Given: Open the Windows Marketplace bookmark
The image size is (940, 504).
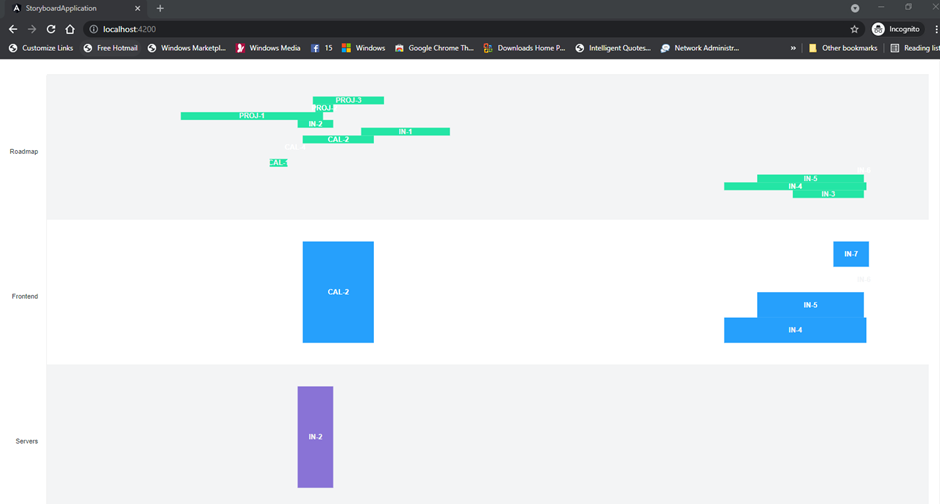Looking at the screenshot, I should [x=186, y=48].
